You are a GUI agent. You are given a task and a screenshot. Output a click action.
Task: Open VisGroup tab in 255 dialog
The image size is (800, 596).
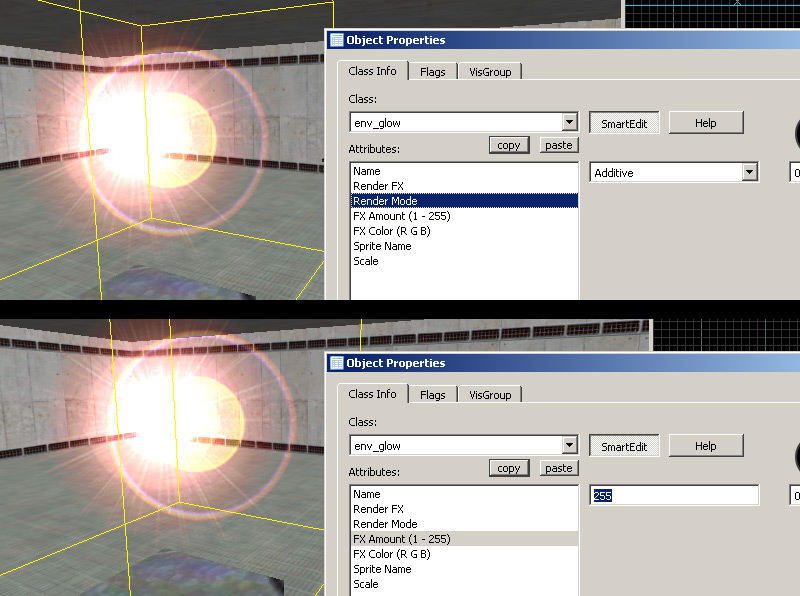pos(490,395)
